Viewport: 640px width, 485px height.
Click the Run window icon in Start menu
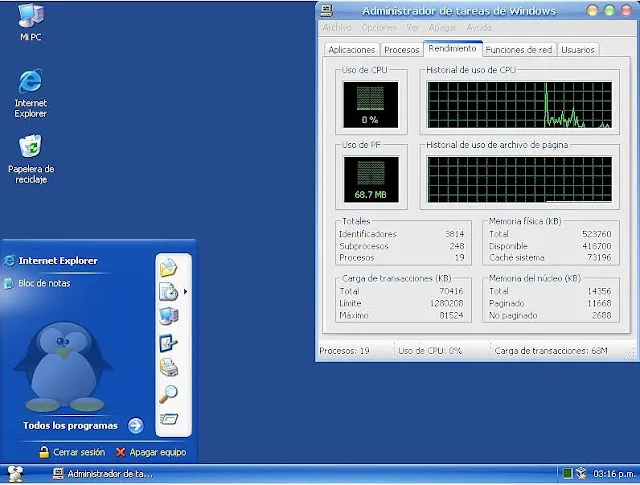point(169,419)
